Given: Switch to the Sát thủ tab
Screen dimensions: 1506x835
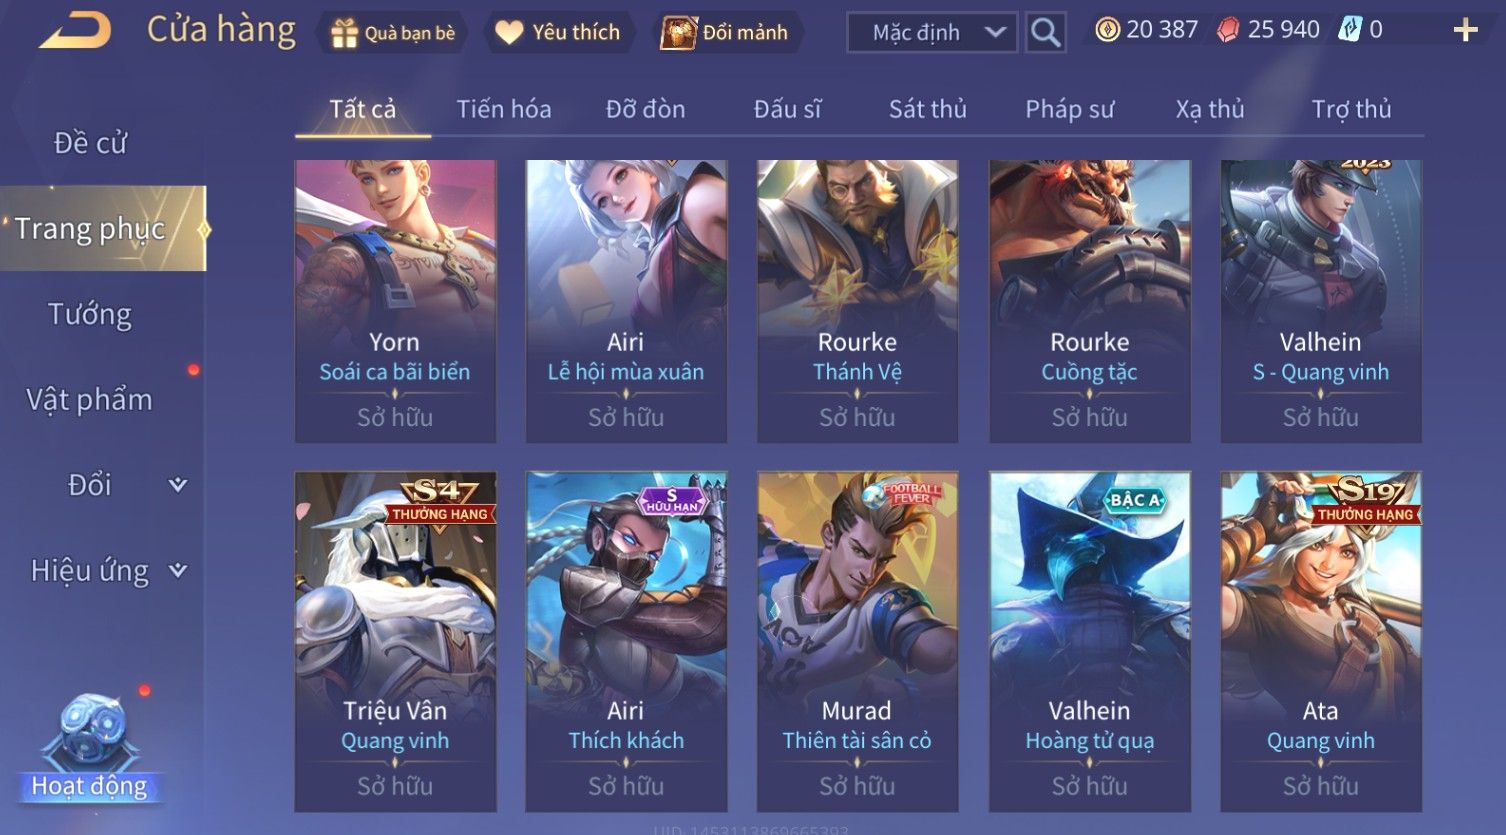Looking at the screenshot, I should tap(928, 109).
